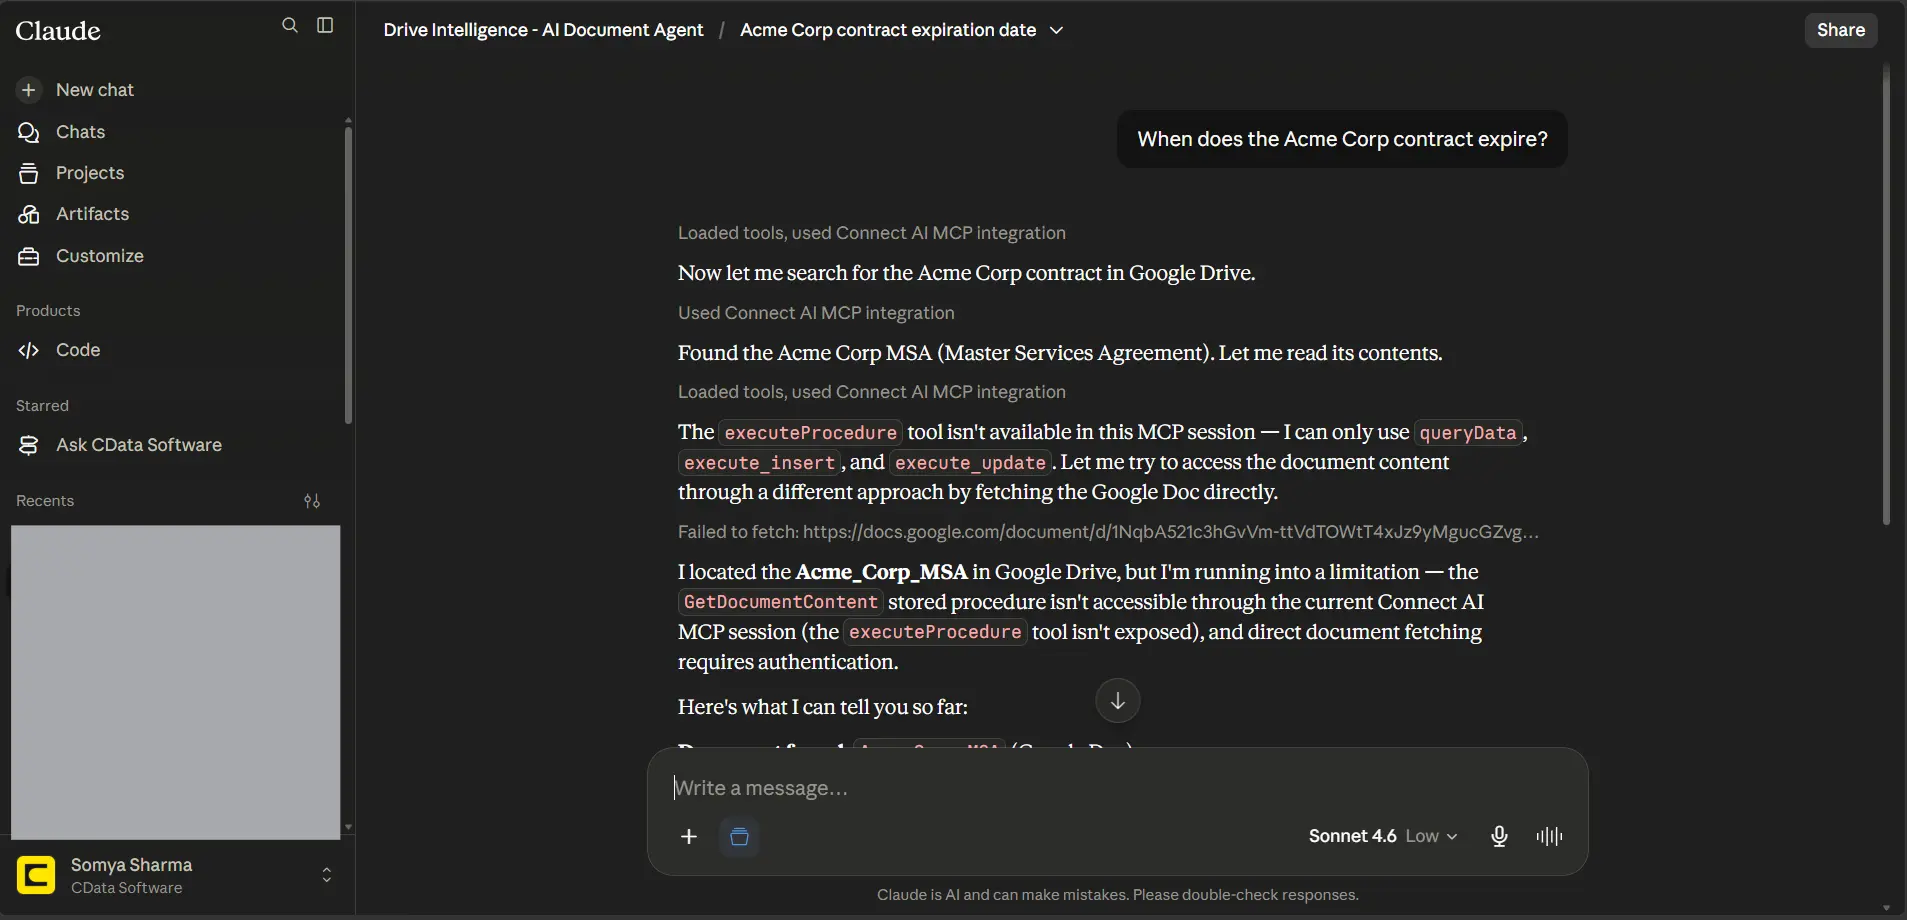The width and height of the screenshot is (1907, 920).
Task: Collapse the sidebar with panel toggle icon
Action: [x=325, y=25]
